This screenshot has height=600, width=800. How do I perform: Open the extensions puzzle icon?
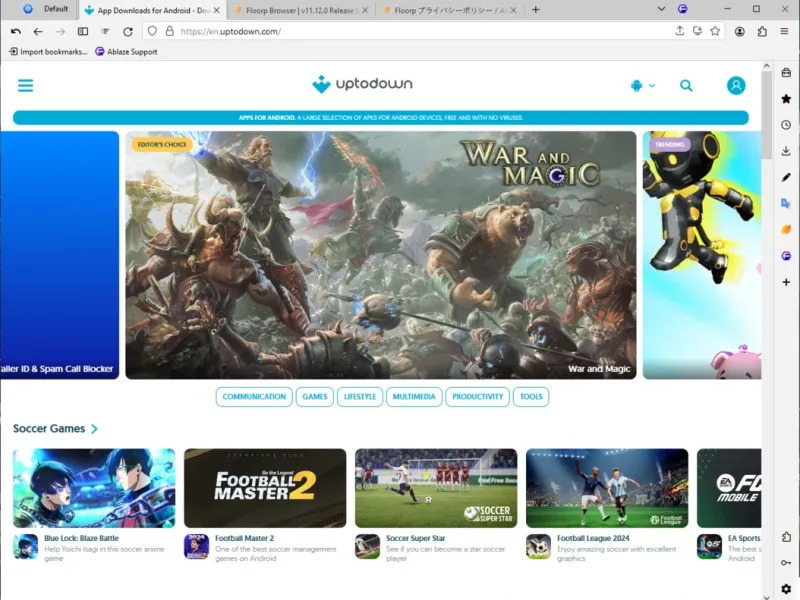pyautogui.click(x=762, y=32)
